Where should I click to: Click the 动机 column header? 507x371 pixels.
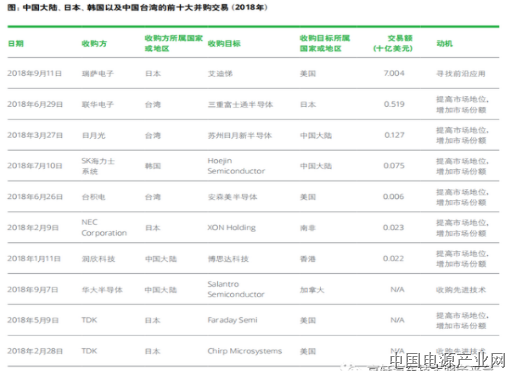444,43
